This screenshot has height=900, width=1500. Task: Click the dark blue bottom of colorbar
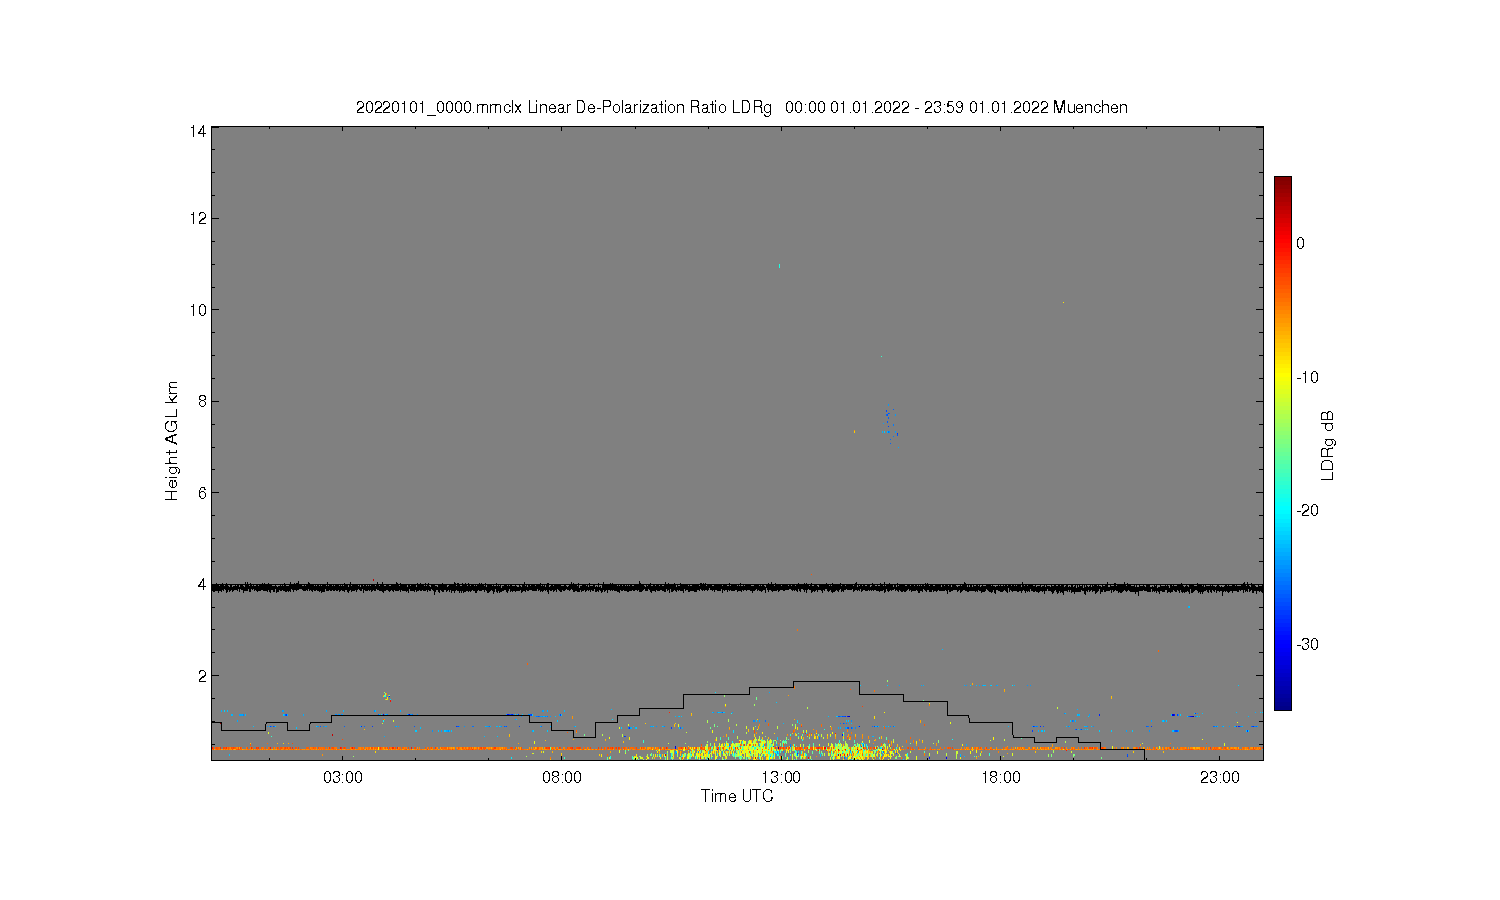[1282, 702]
